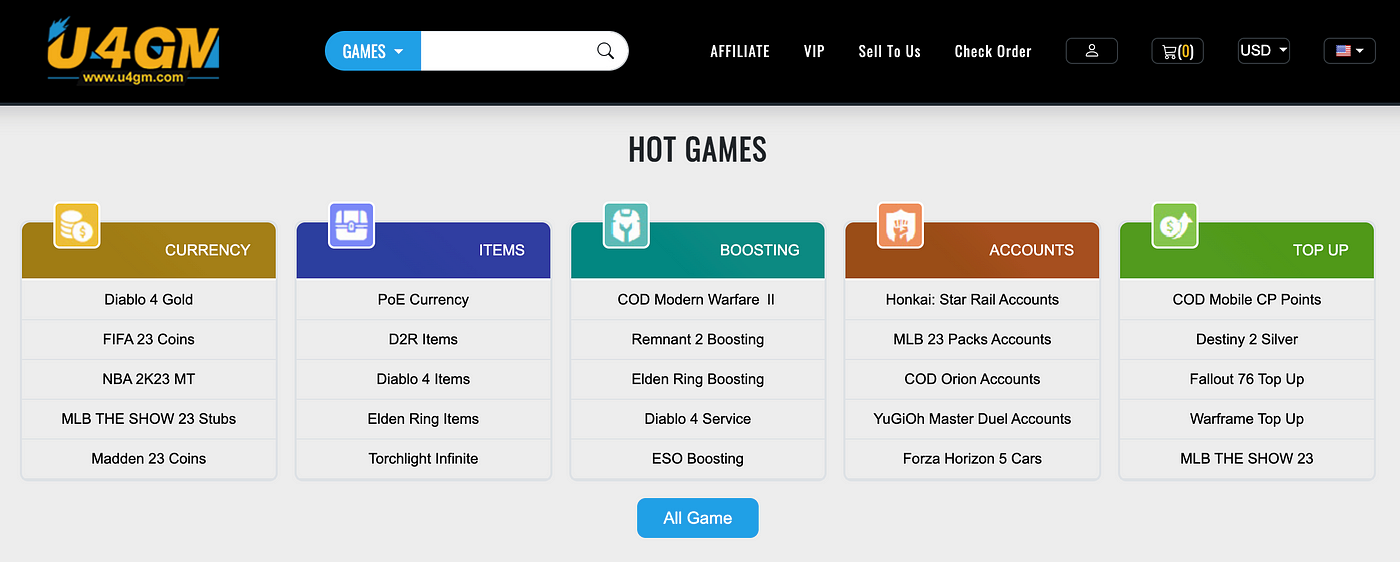Image resolution: width=1400 pixels, height=562 pixels.
Task: Select the TOP UP category header
Action: coord(1247,250)
